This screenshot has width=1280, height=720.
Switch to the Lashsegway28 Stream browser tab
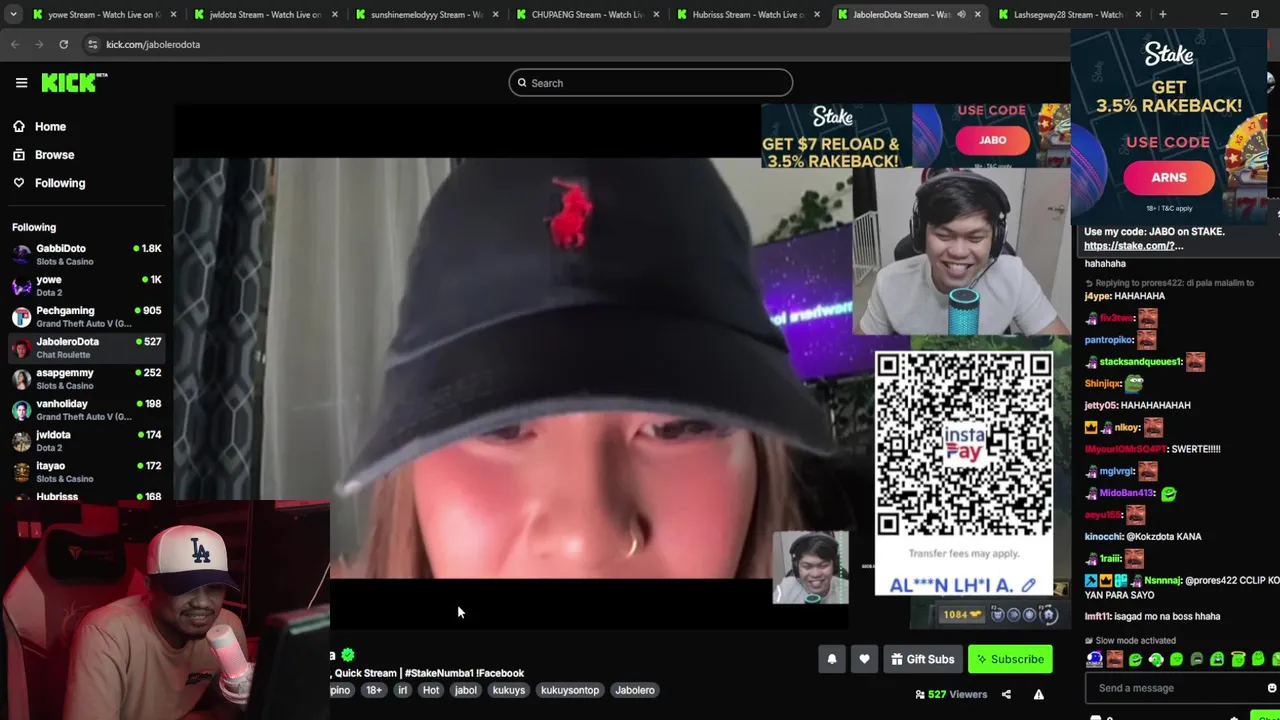coord(1068,15)
